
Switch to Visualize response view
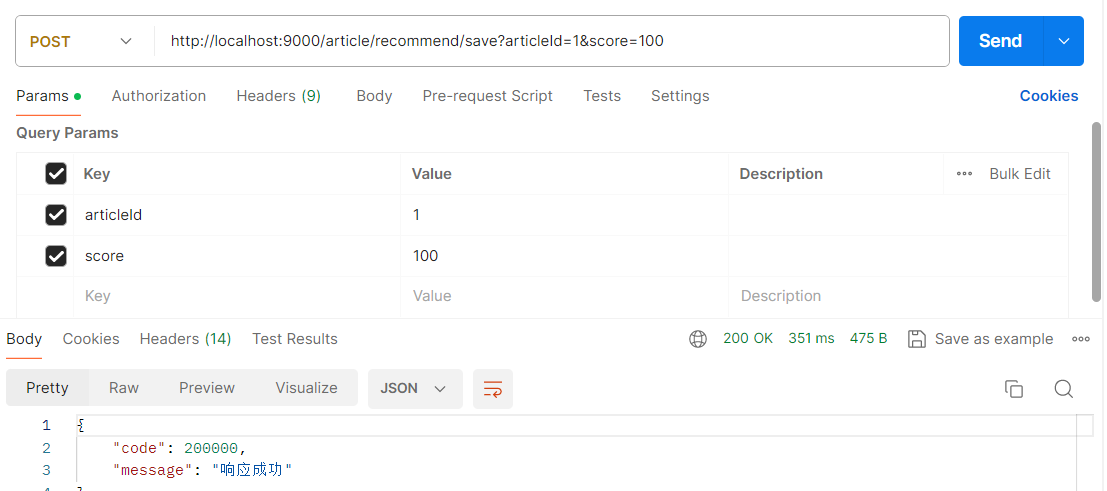(306, 388)
